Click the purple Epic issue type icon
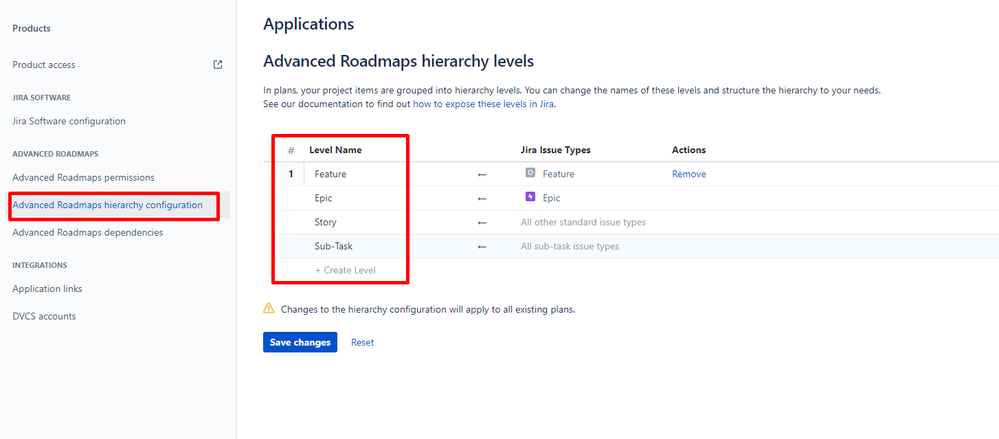The width and height of the screenshot is (999, 439). (530, 198)
